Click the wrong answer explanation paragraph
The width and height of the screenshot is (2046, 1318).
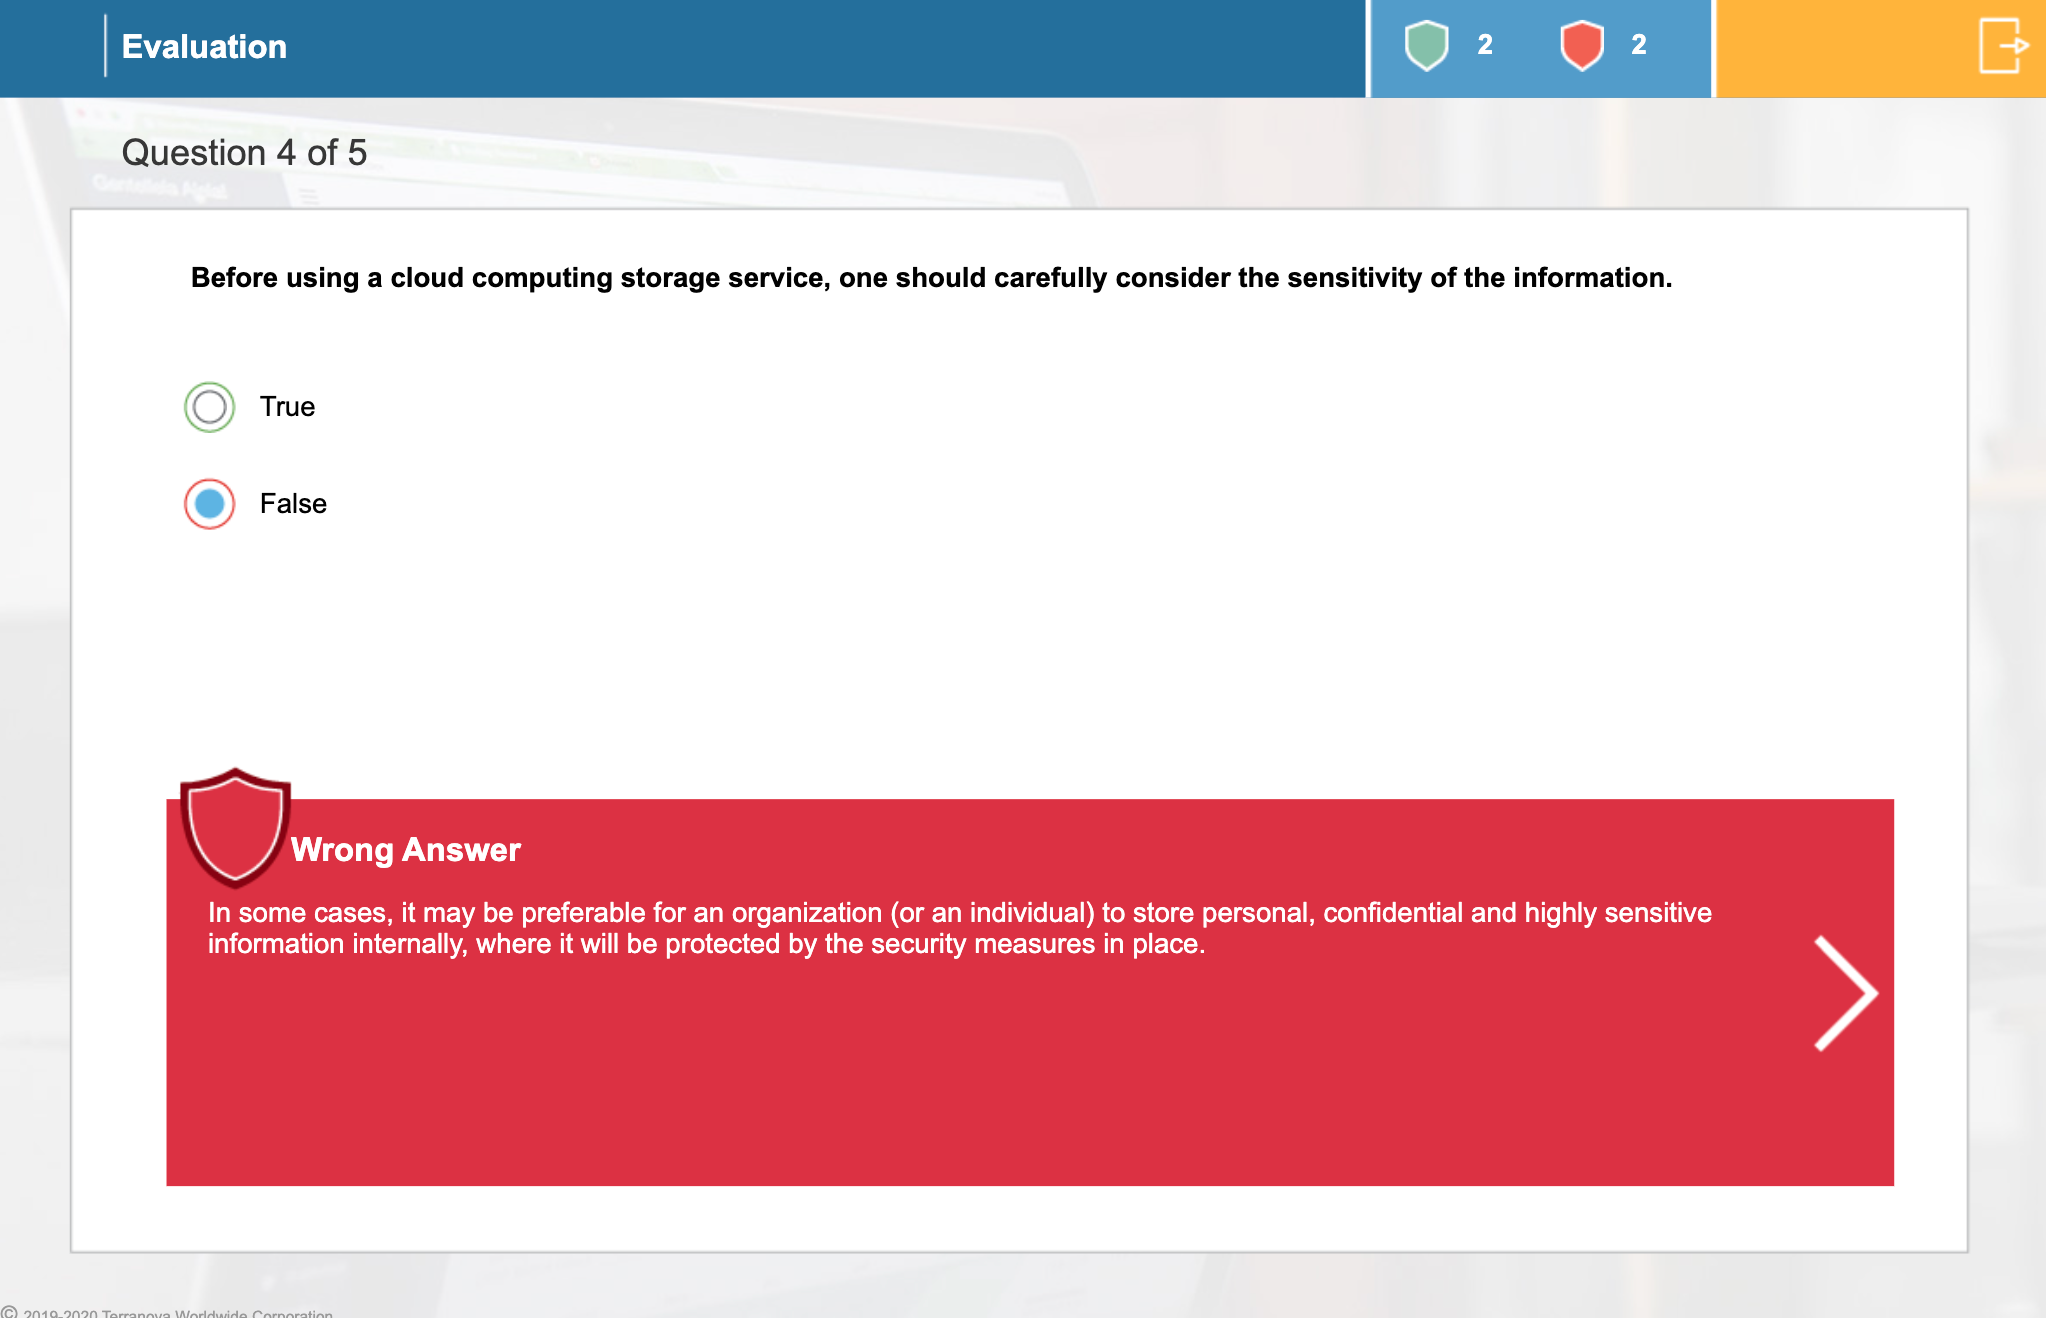click(x=958, y=928)
